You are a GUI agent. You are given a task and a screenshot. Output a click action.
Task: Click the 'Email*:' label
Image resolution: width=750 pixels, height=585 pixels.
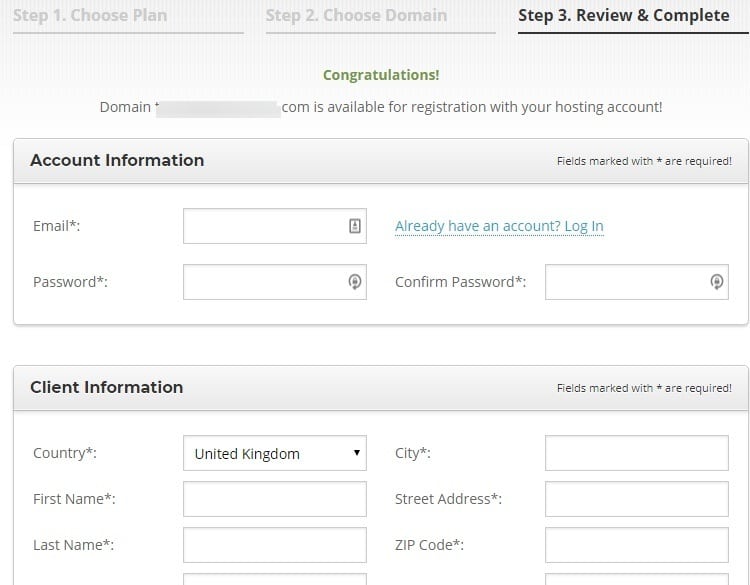point(56,226)
